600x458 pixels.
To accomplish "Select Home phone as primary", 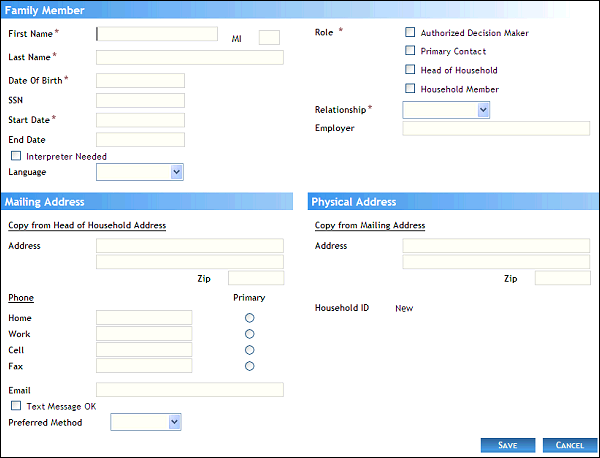I will pyautogui.click(x=249, y=318).
